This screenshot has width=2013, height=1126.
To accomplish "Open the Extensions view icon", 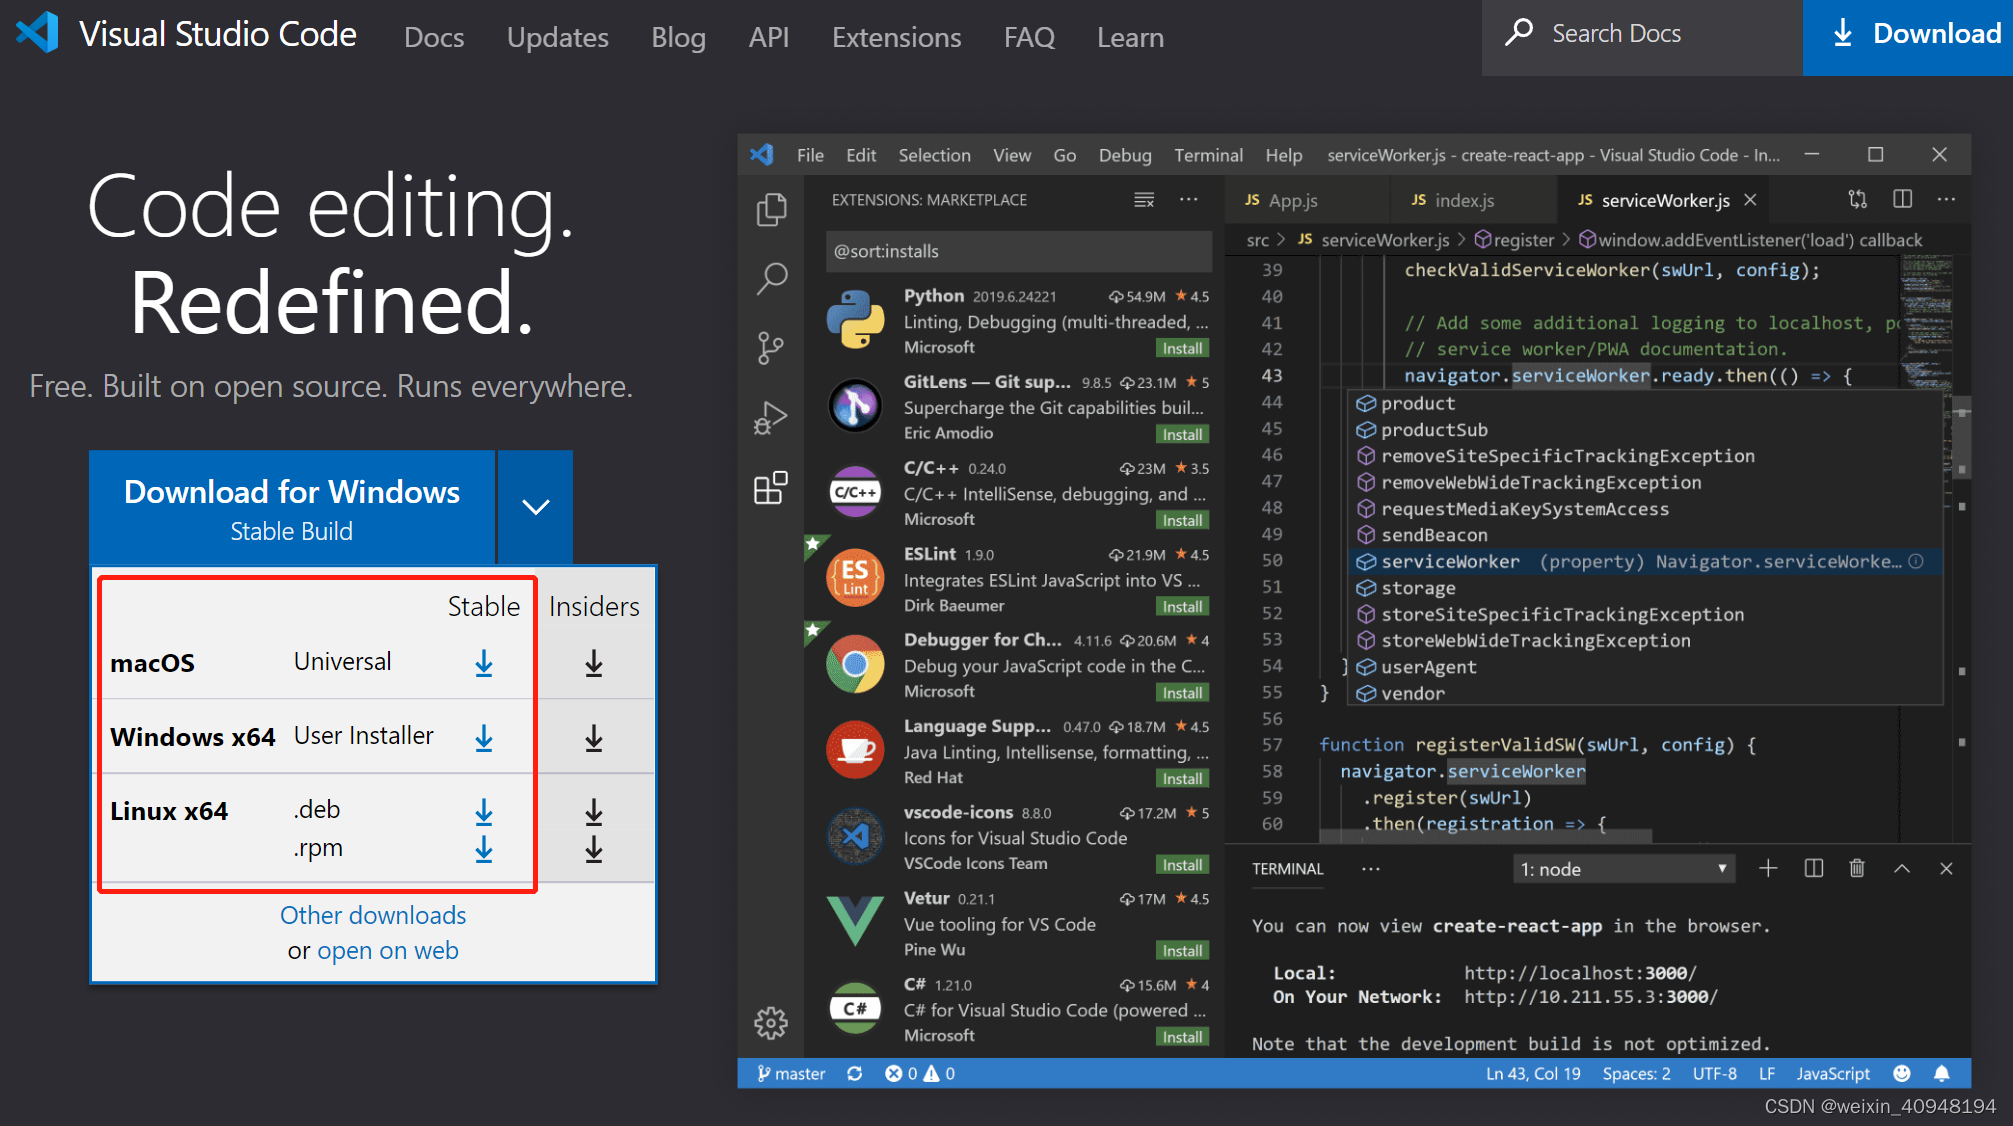I will coord(771,488).
